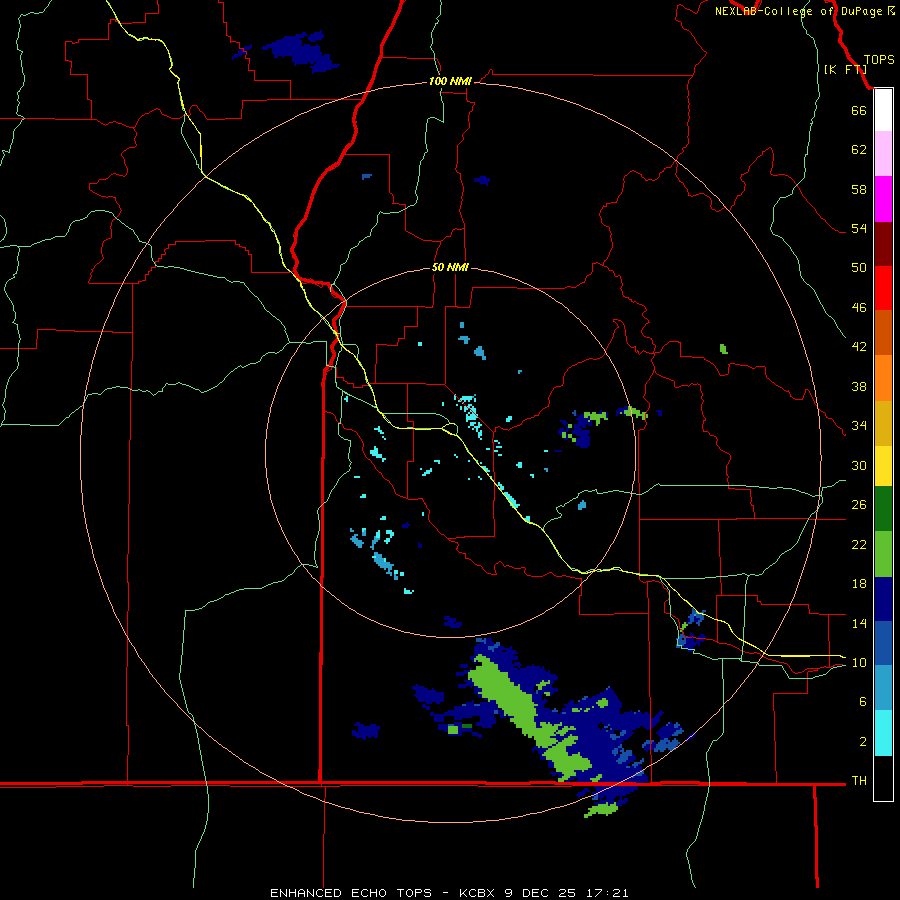900x900 pixels.
Task: Click the legend value 62
Action: (x=859, y=150)
